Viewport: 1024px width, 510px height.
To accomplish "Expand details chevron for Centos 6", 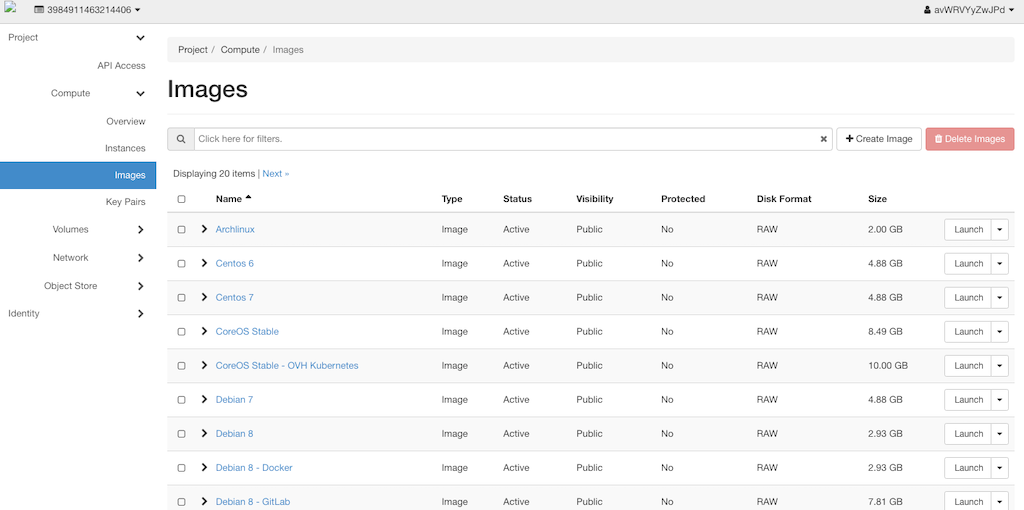I will pos(204,263).
